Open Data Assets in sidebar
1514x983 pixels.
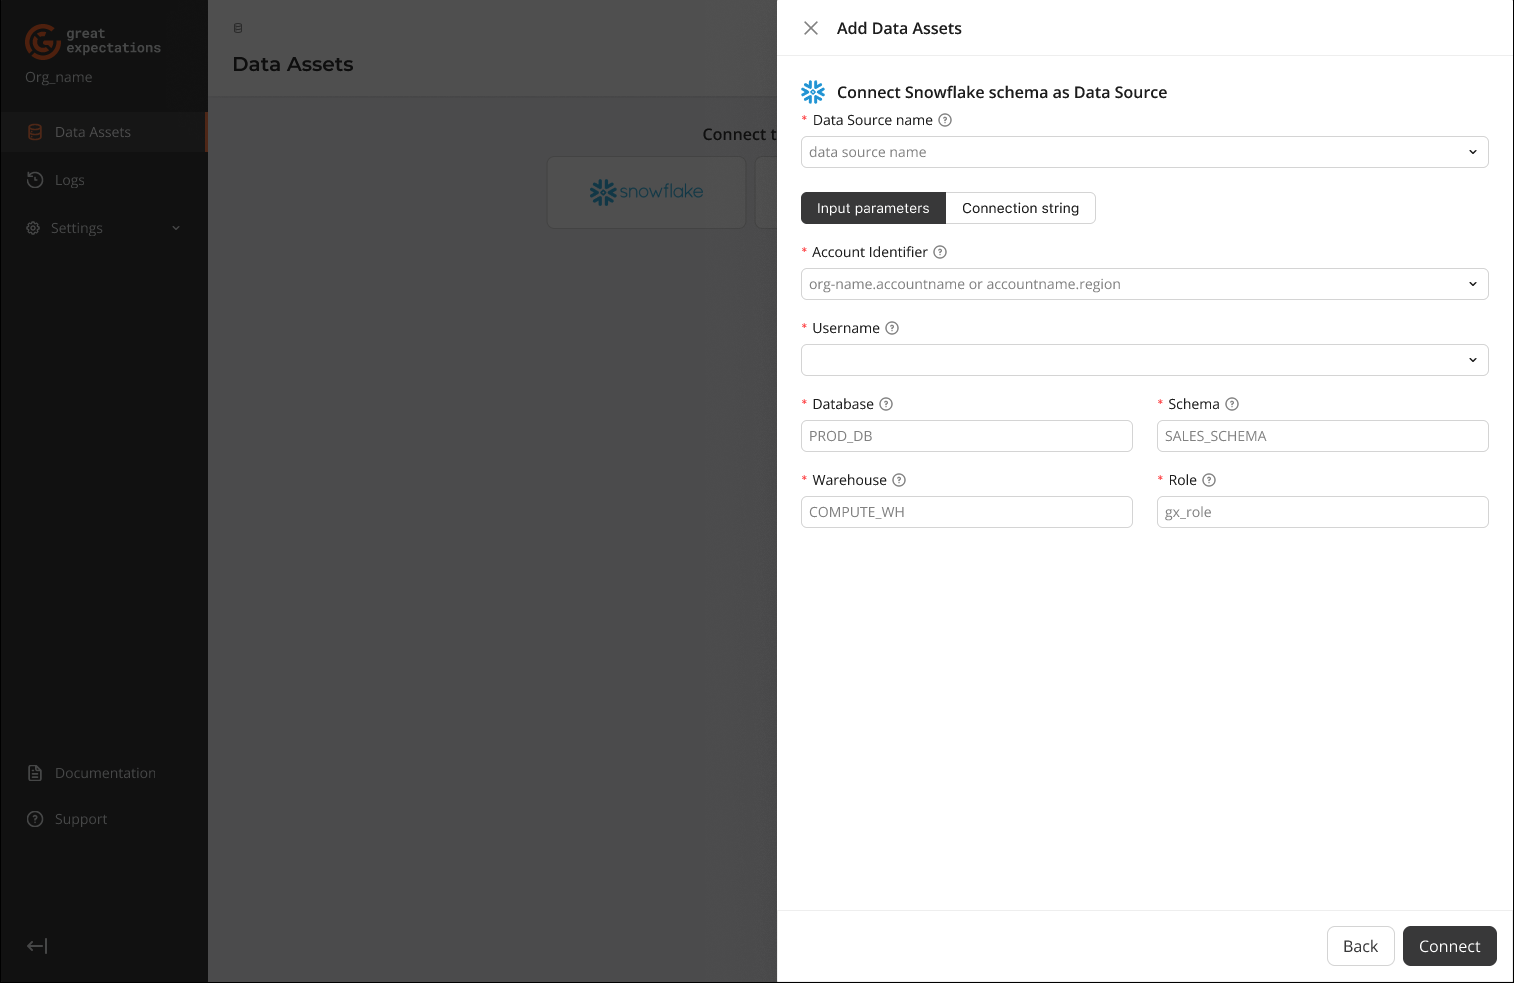pyautogui.click(x=104, y=132)
